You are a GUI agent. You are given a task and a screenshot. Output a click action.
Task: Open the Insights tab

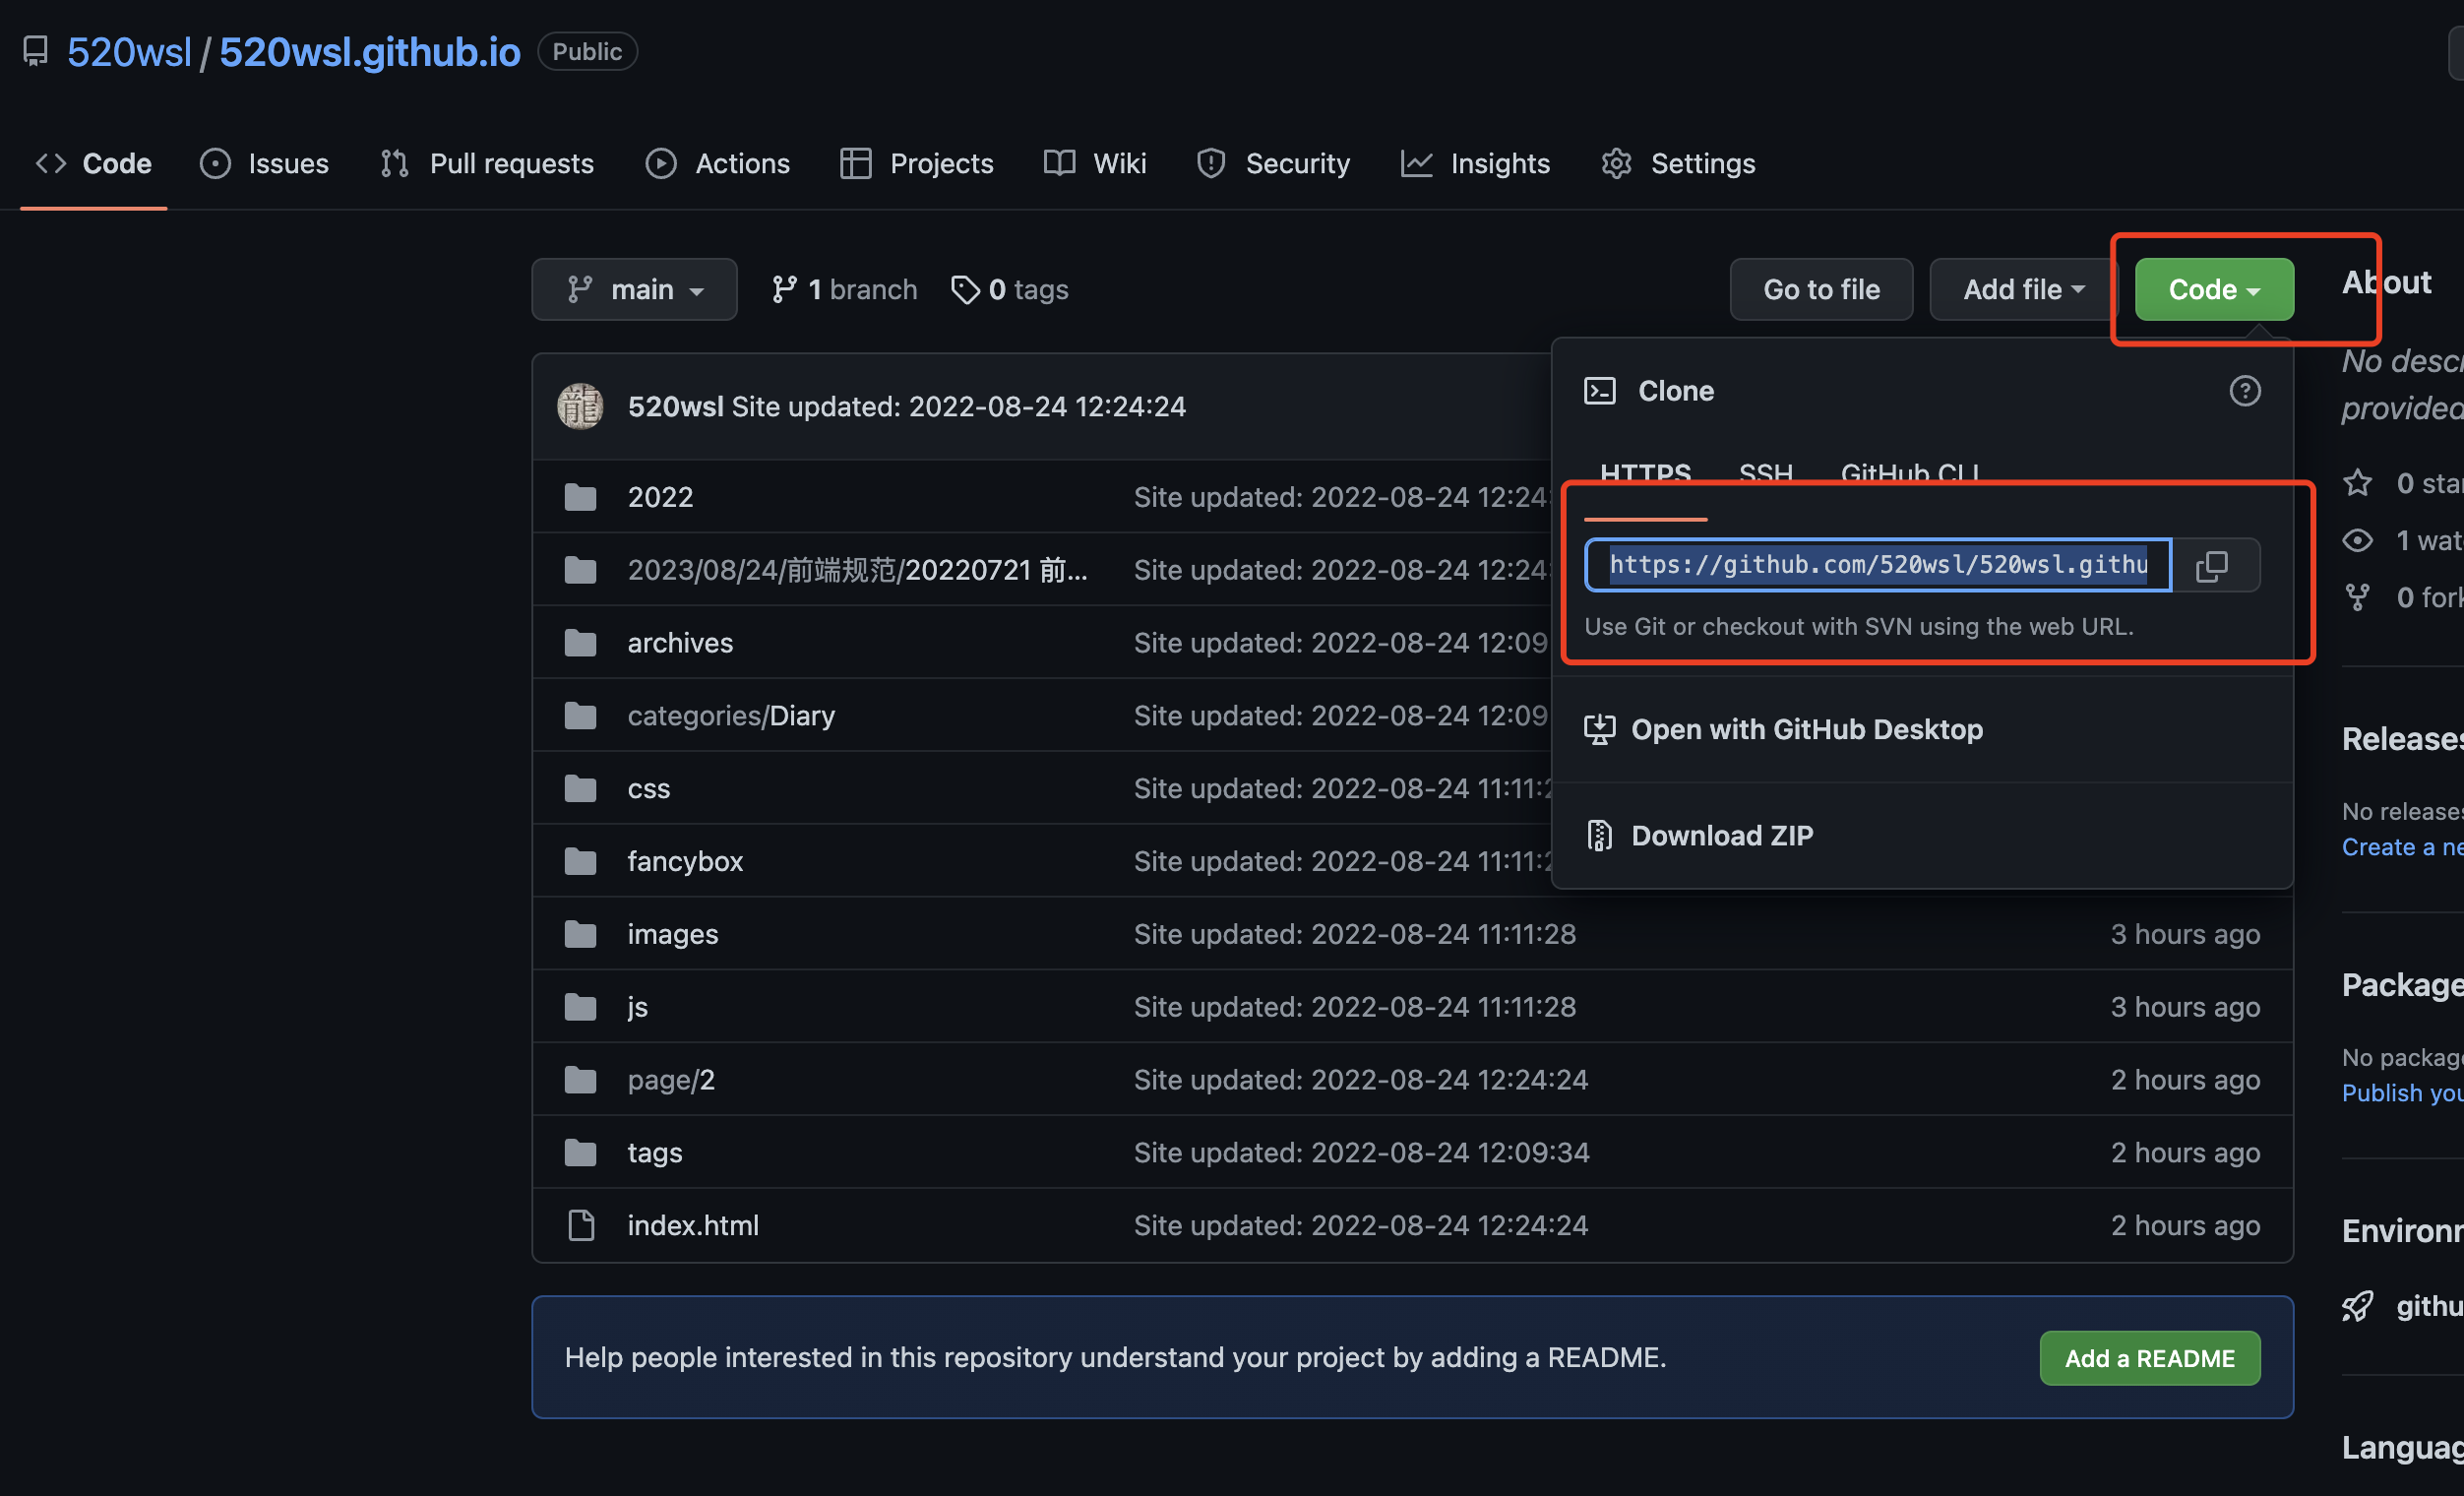click(x=1476, y=163)
